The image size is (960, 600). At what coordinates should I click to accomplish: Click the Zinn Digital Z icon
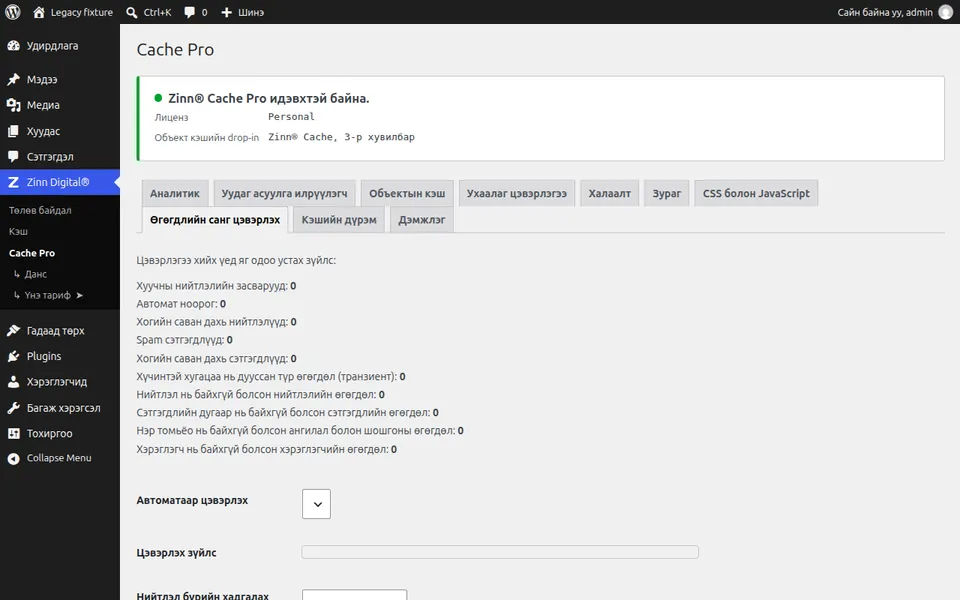pos(13,182)
